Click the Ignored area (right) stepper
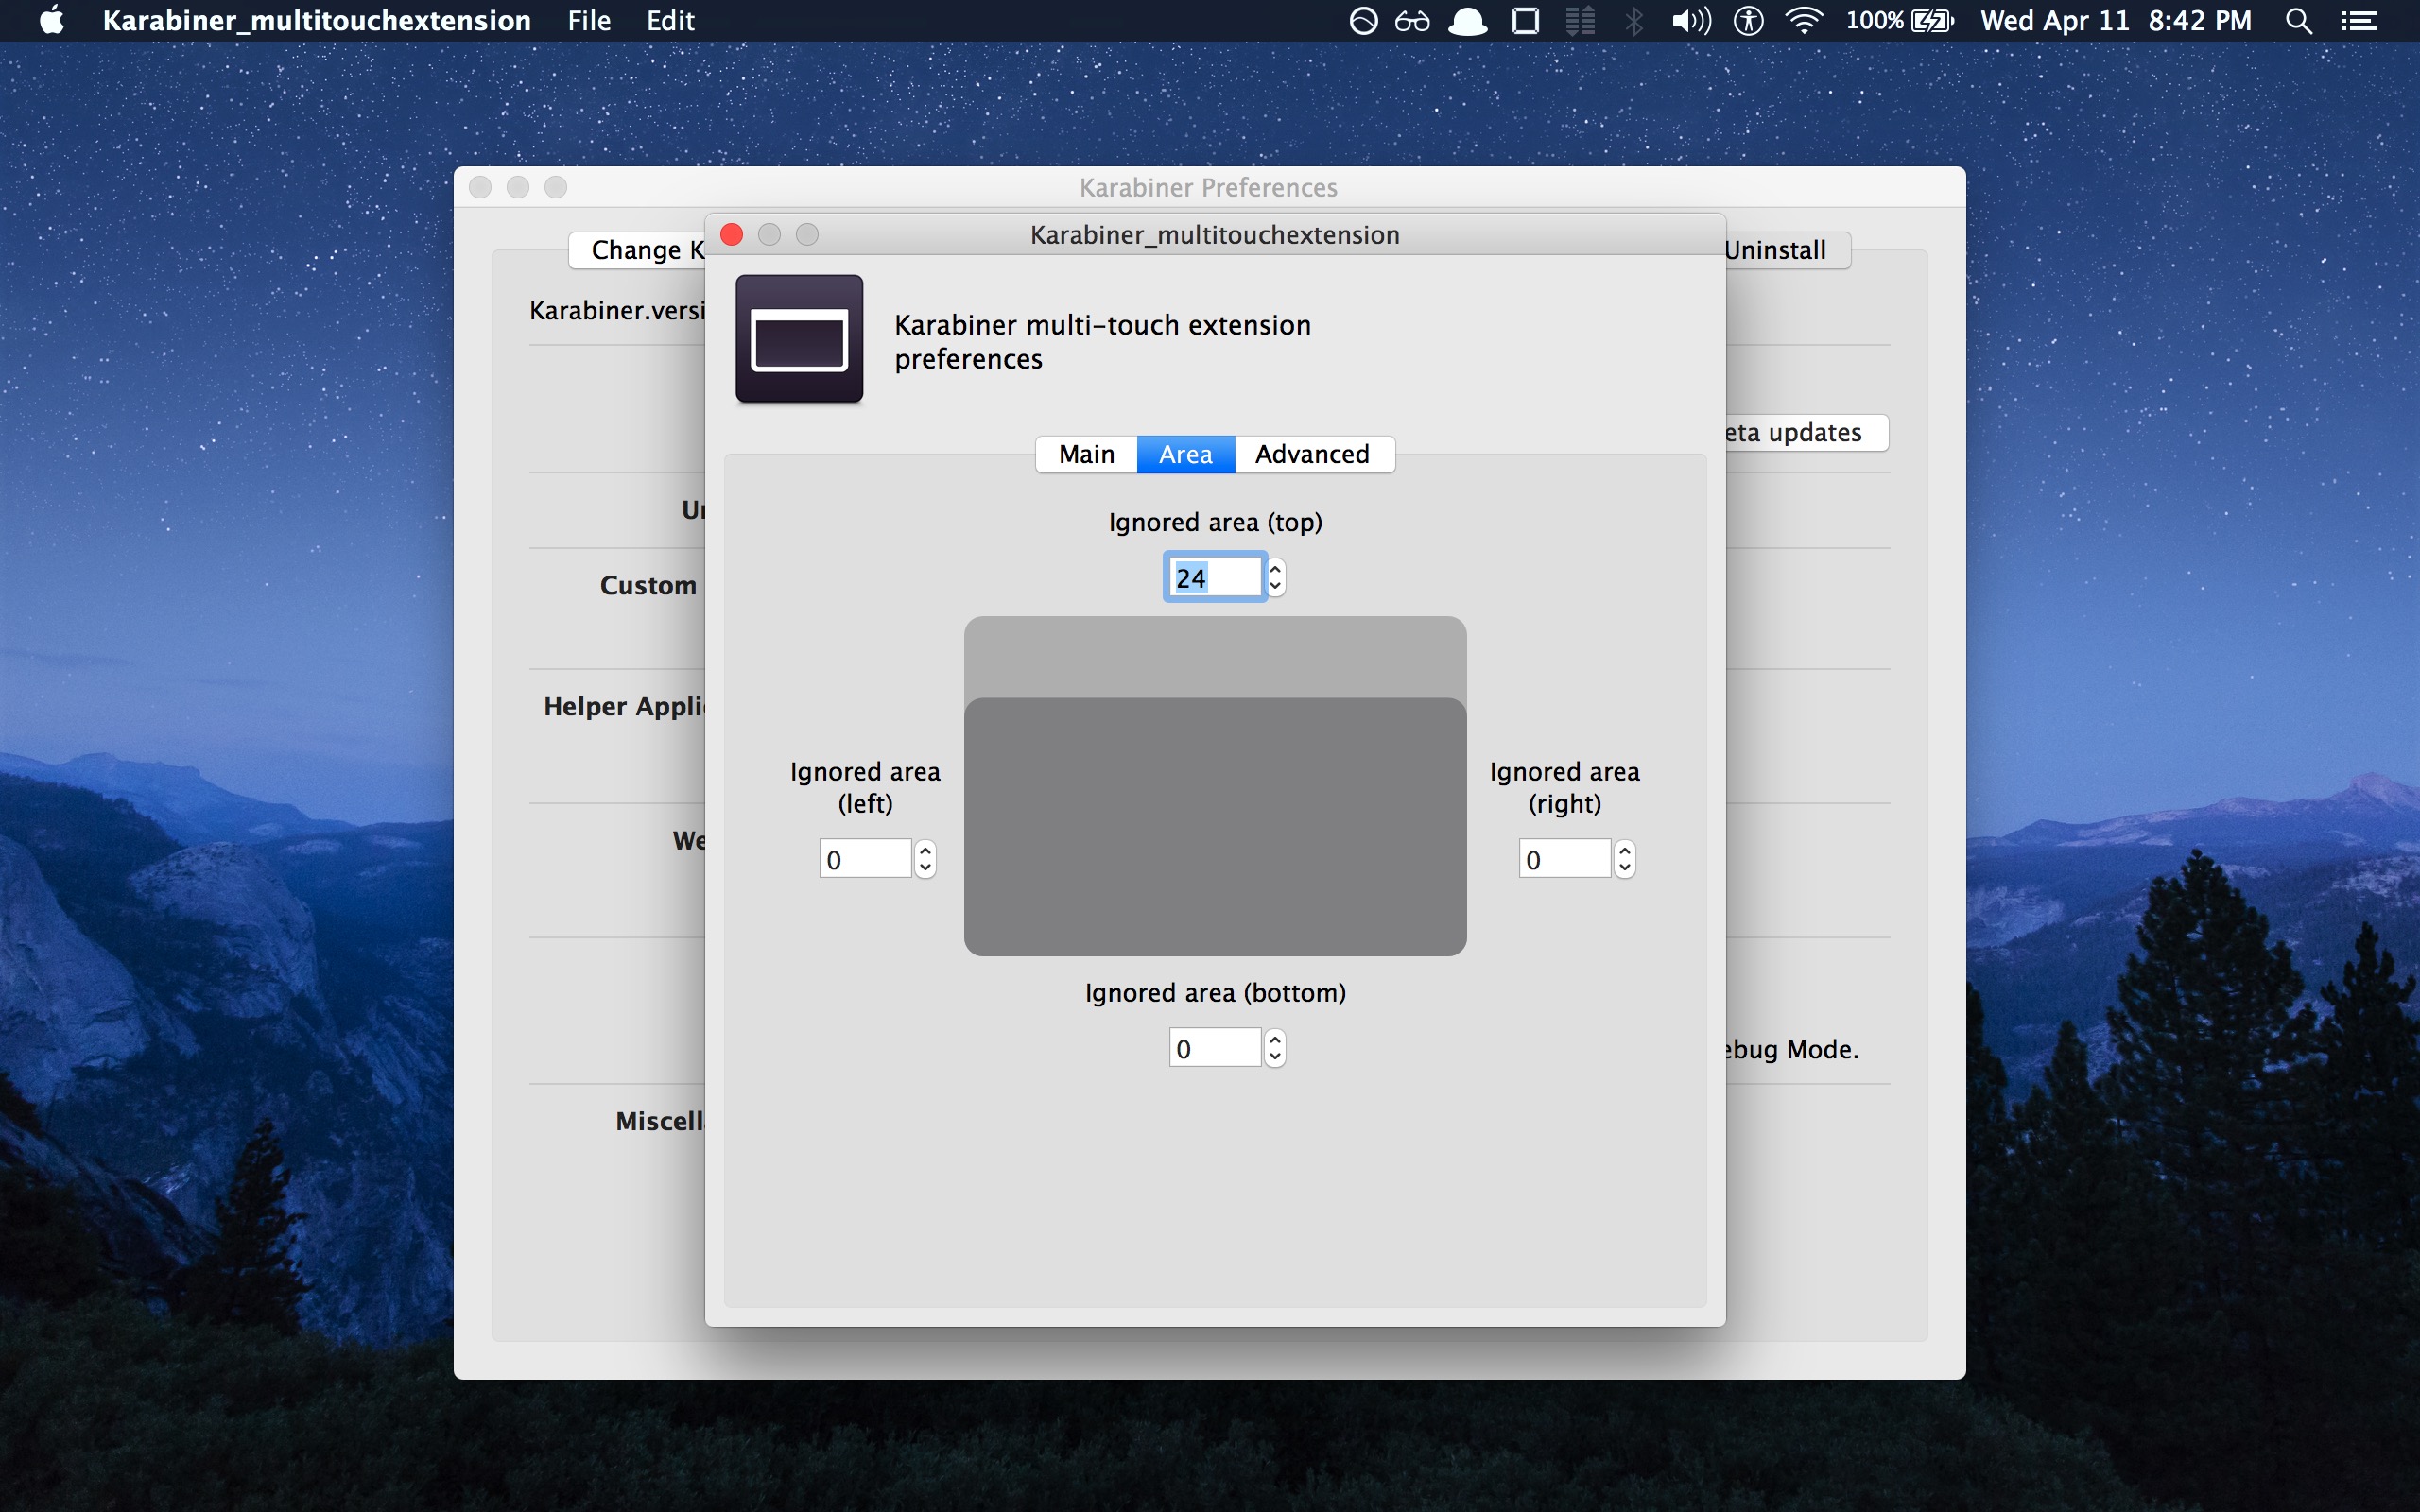The image size is (2420, 1512). 1625,859
